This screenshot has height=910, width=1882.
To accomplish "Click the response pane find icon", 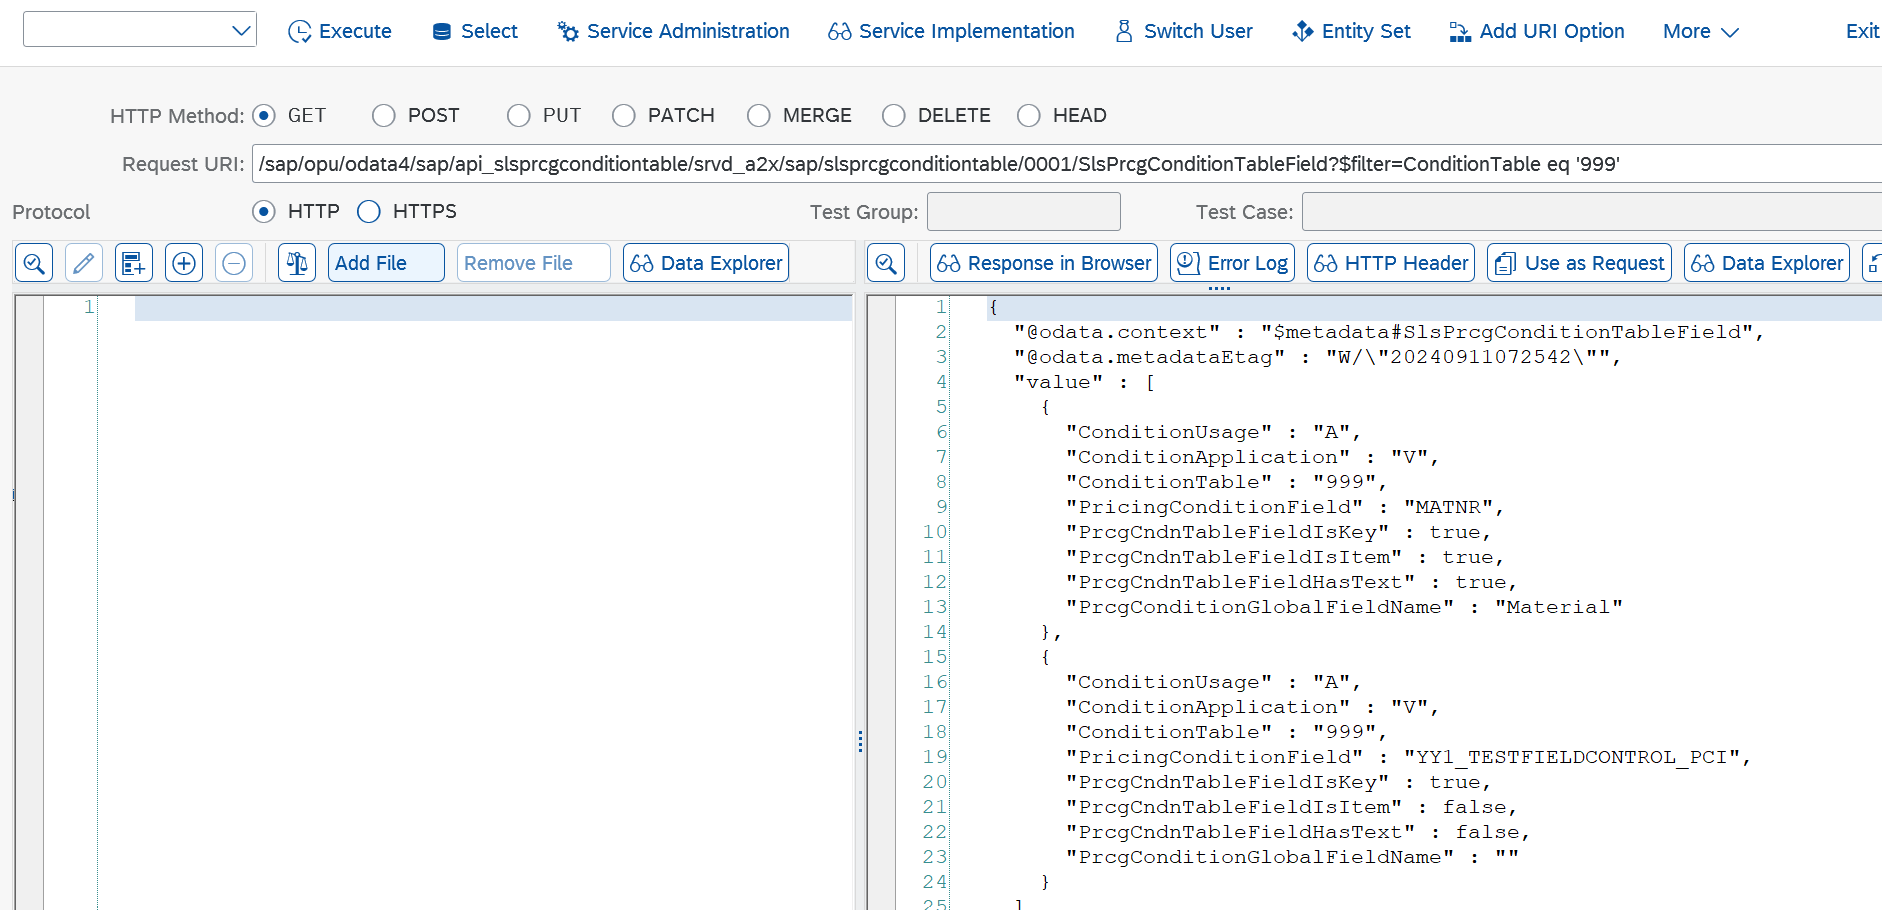I will point(886,263).
